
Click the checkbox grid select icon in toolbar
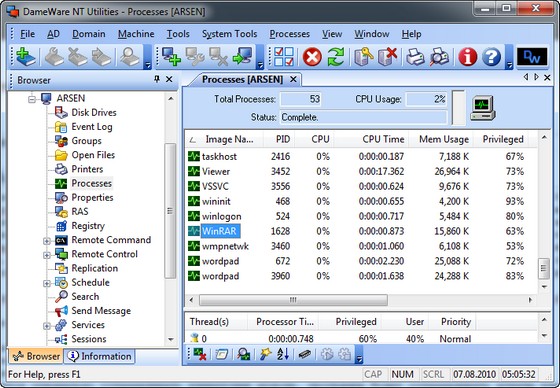pos(284,57)
